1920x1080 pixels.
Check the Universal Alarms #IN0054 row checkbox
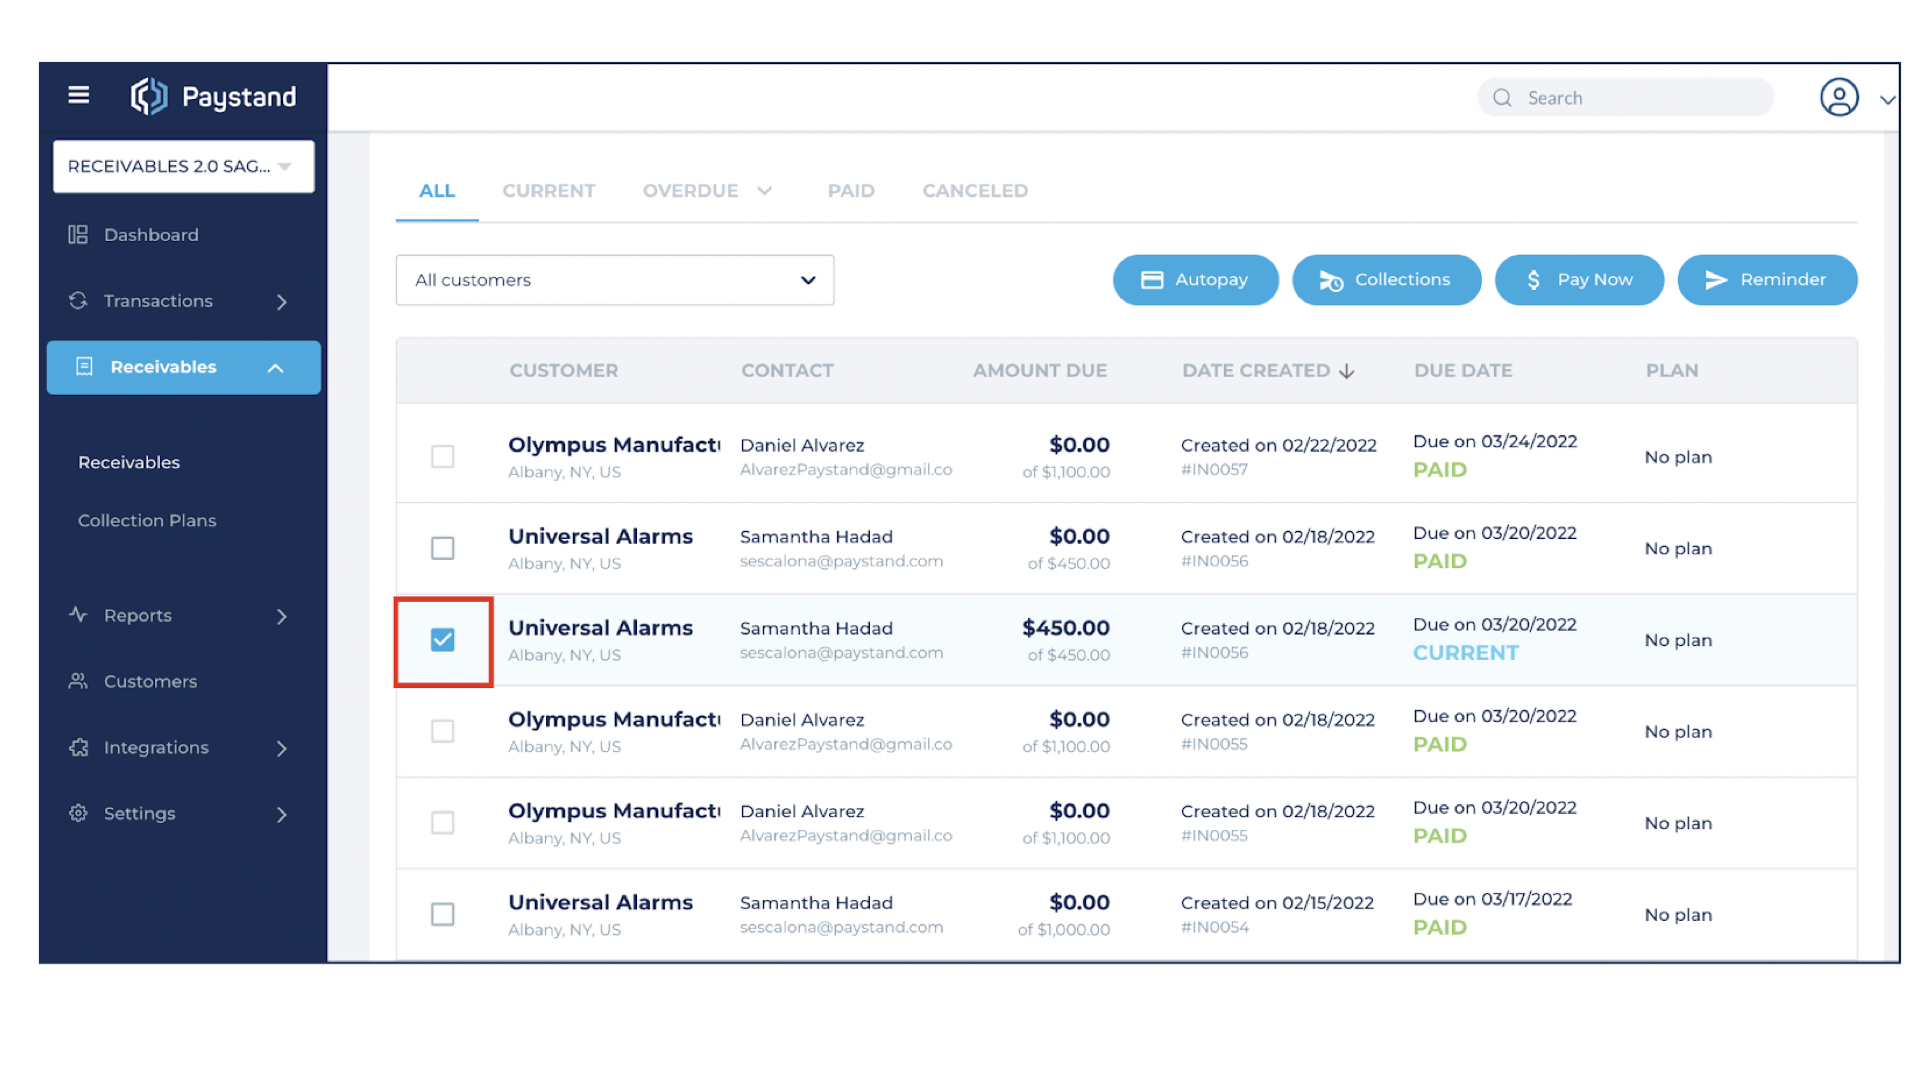coord(442,914)
